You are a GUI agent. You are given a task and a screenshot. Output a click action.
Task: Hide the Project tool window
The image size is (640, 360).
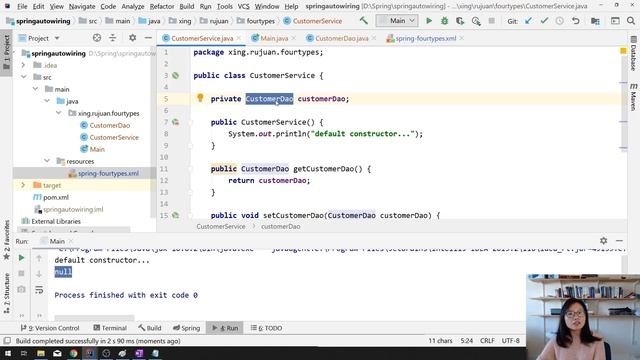(148, 38)
